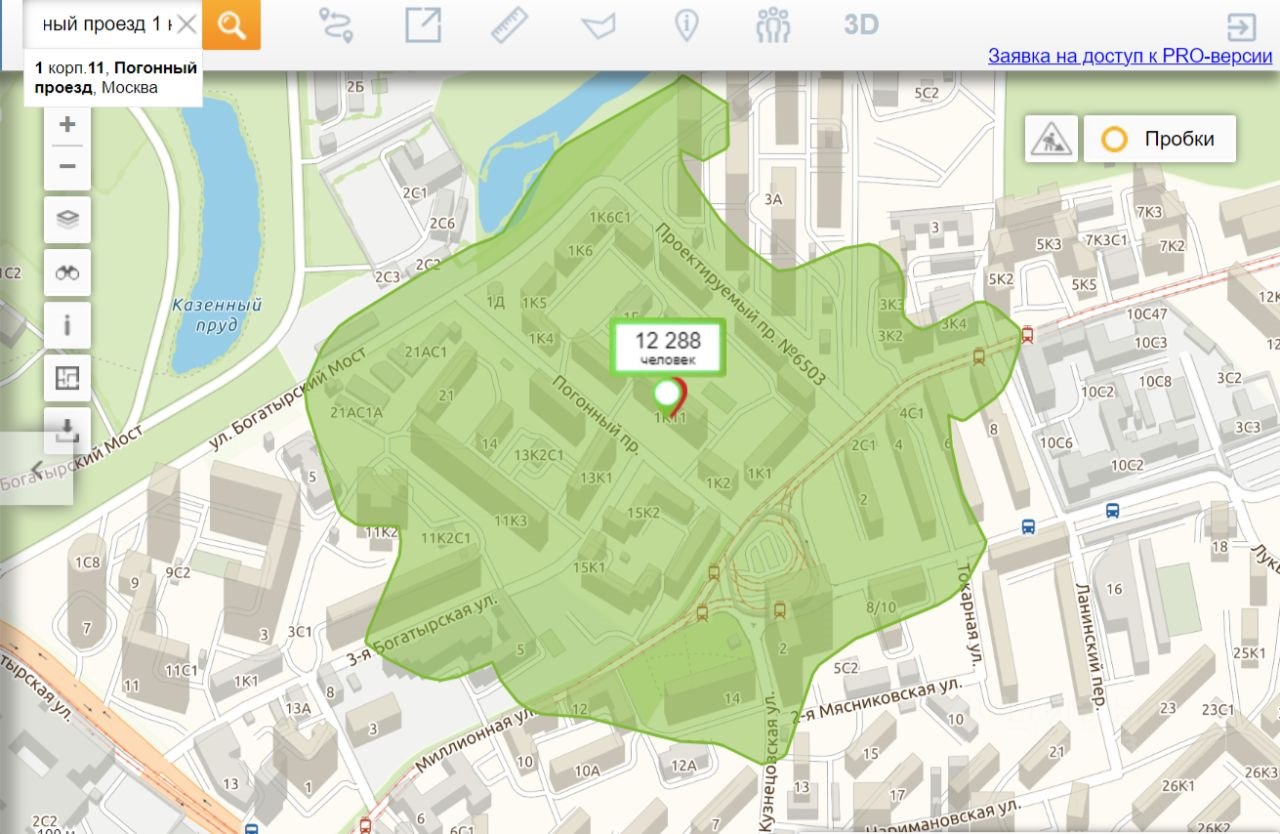Viewport: 1280px width, 834px height.
Task: Select the polygon area tool icon
Action: click(x=598, y=25)
